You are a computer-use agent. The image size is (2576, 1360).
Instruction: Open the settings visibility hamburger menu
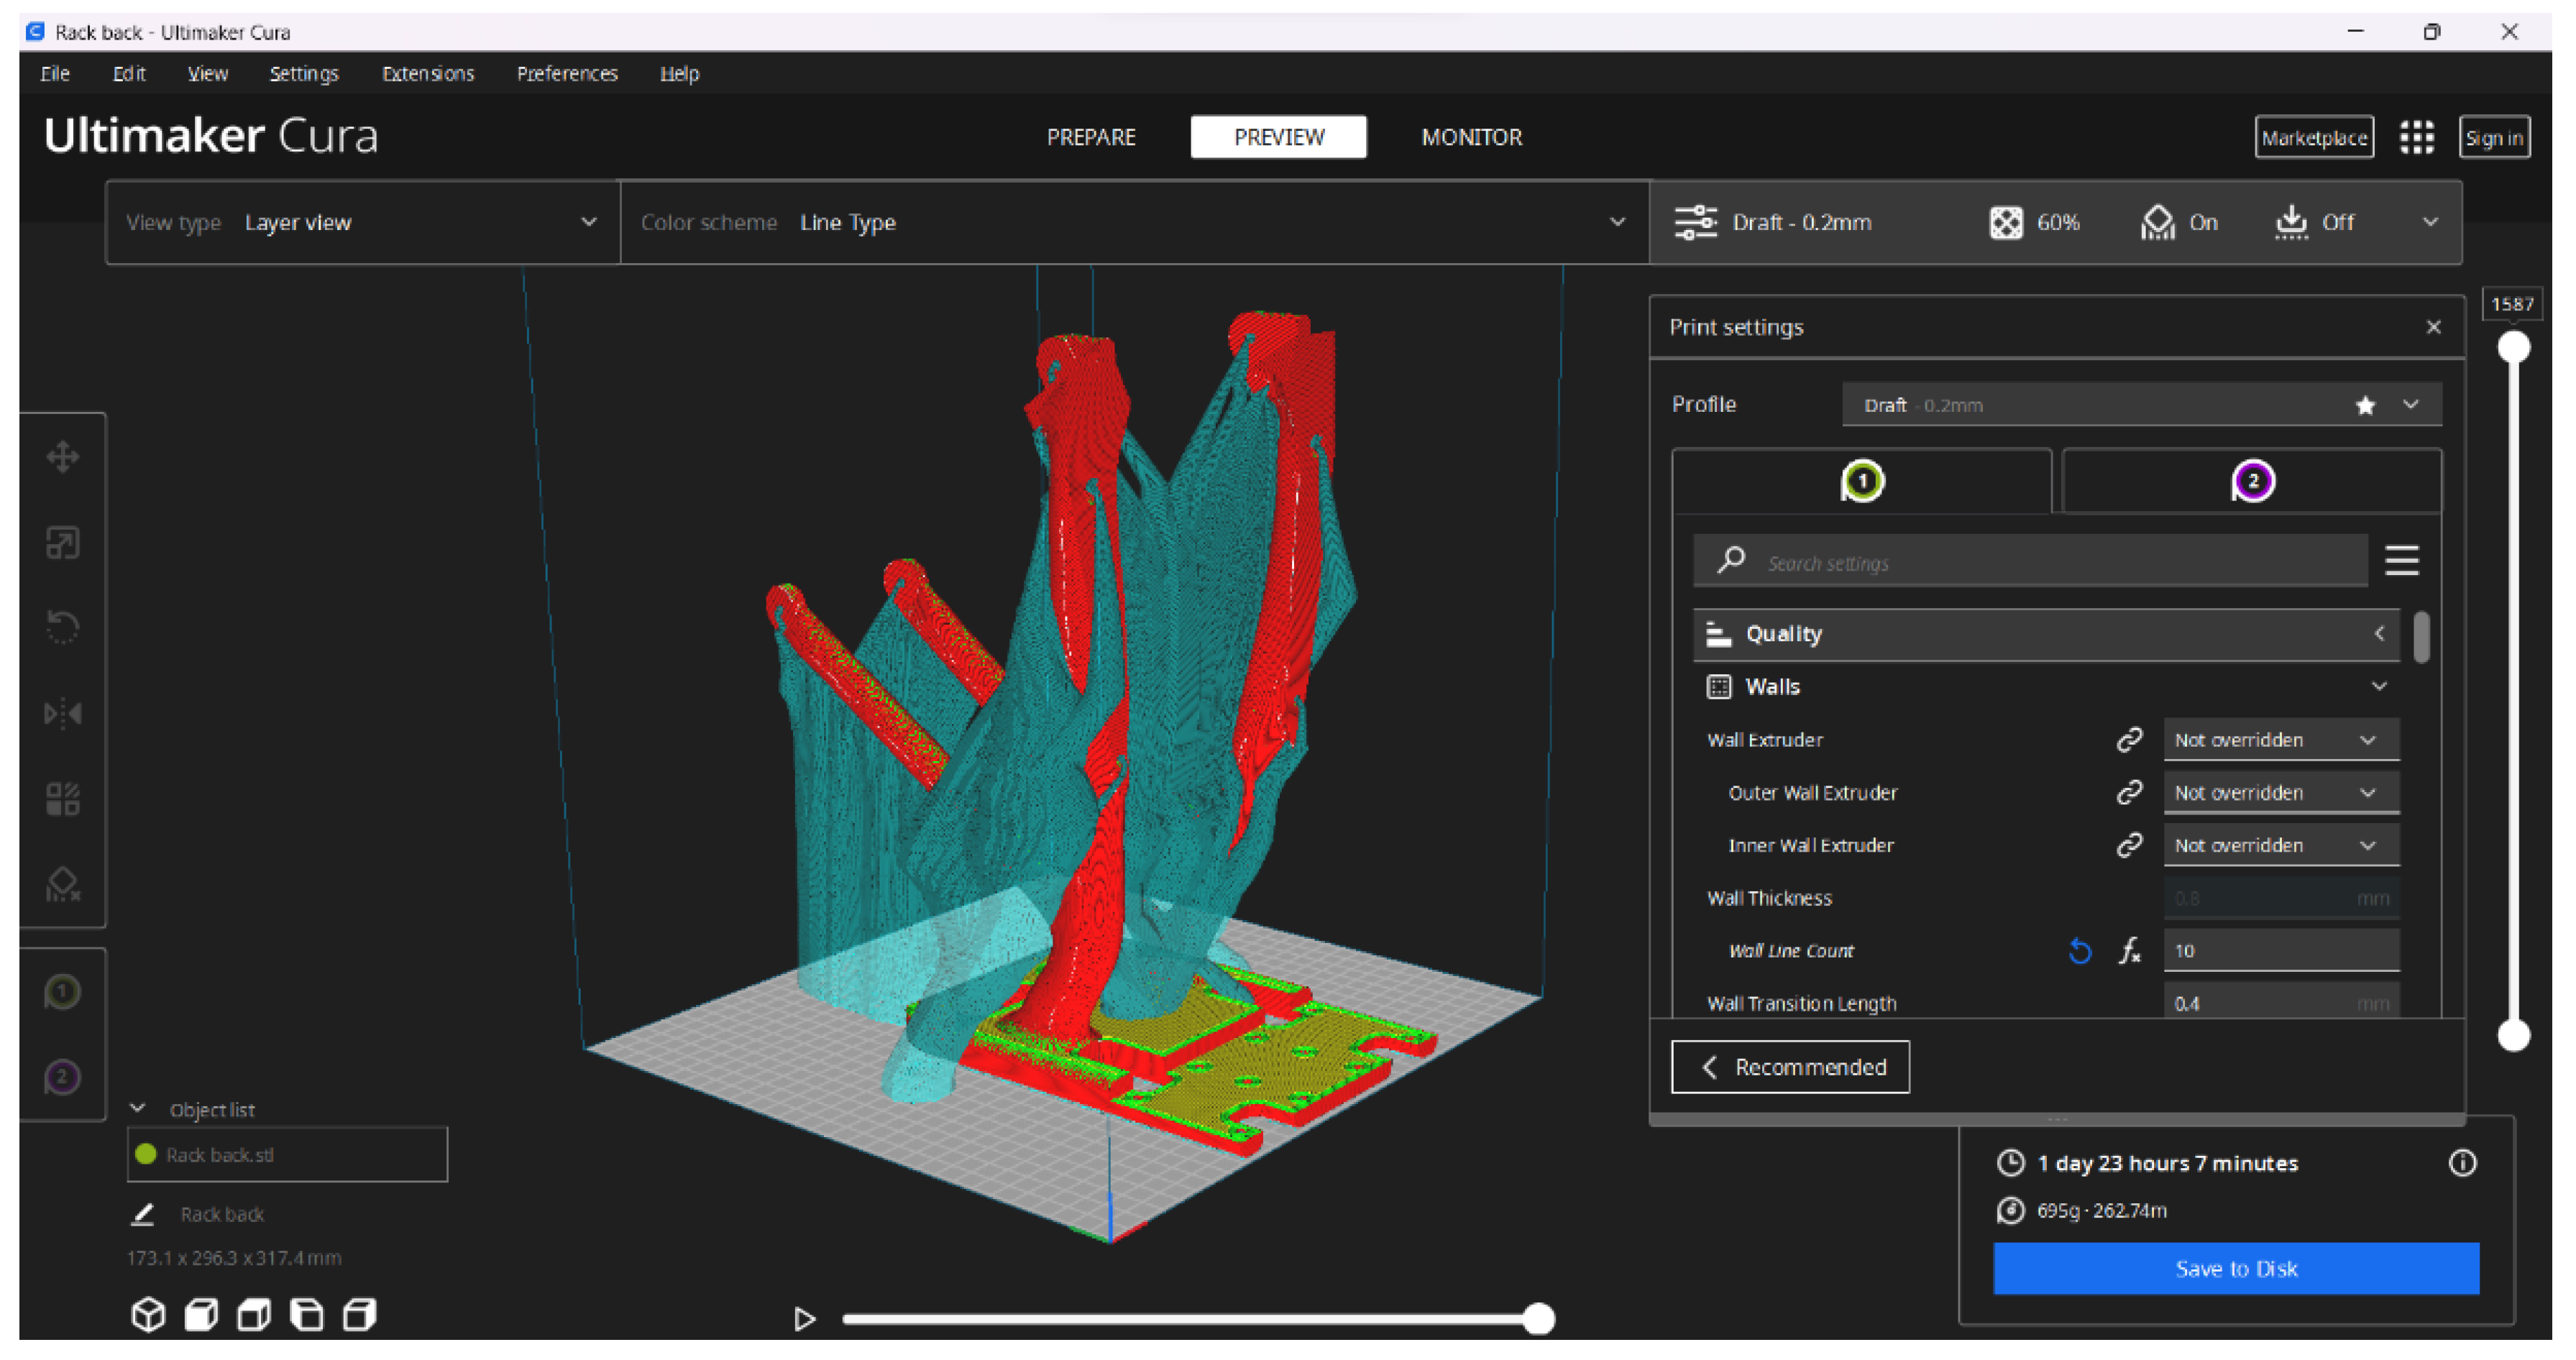click(2401, 561)
